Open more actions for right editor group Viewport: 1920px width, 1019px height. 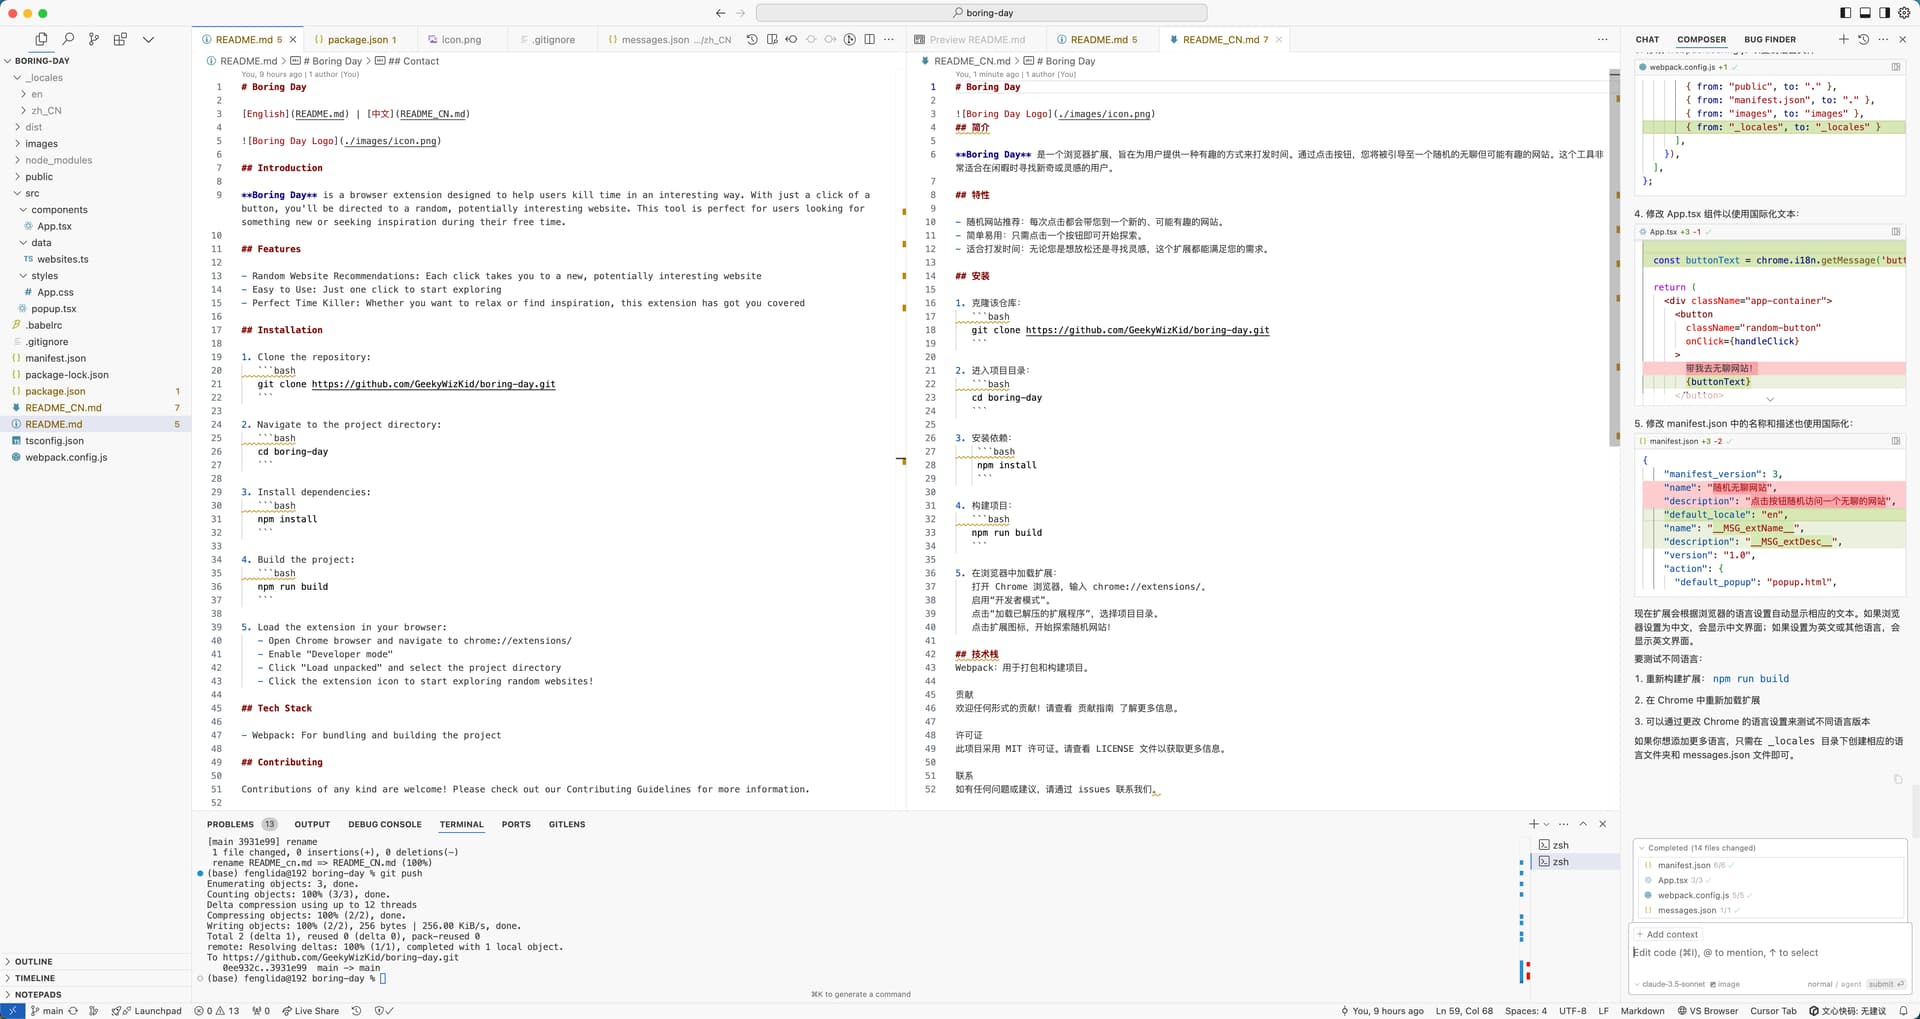coord(1602,39)
